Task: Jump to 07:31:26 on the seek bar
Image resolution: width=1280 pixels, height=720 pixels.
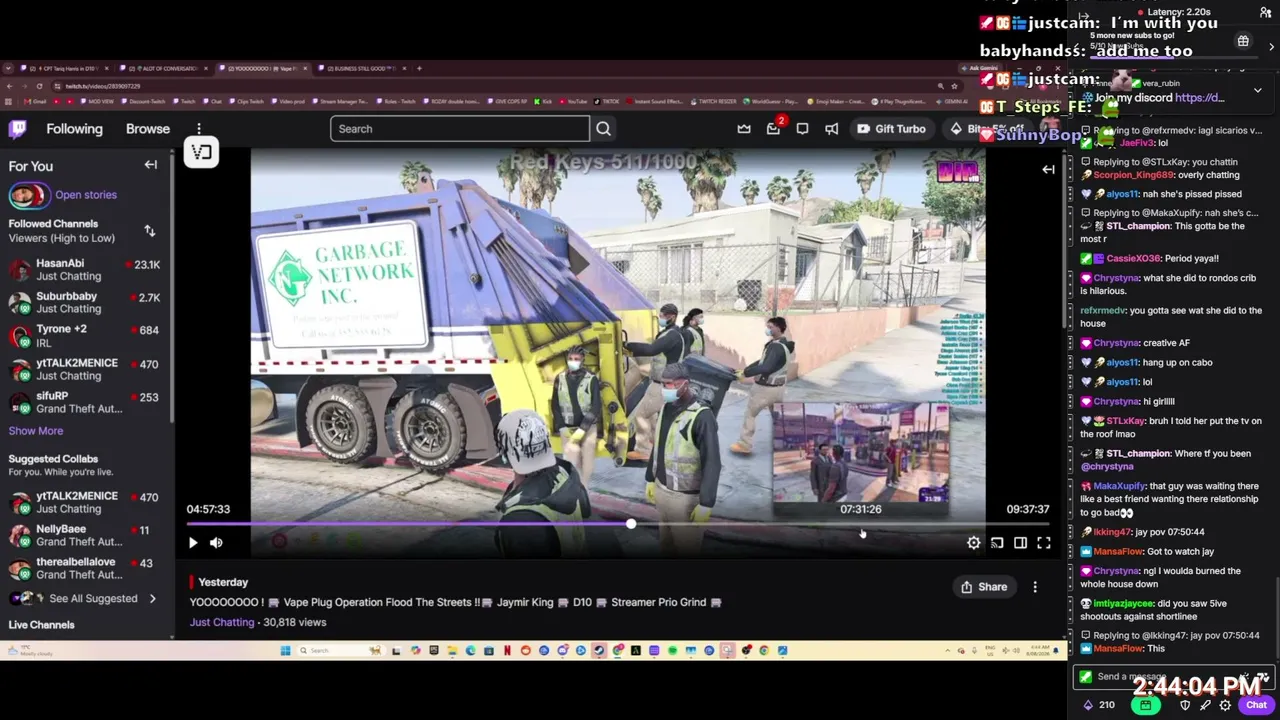Action: [x=861, y=524]
